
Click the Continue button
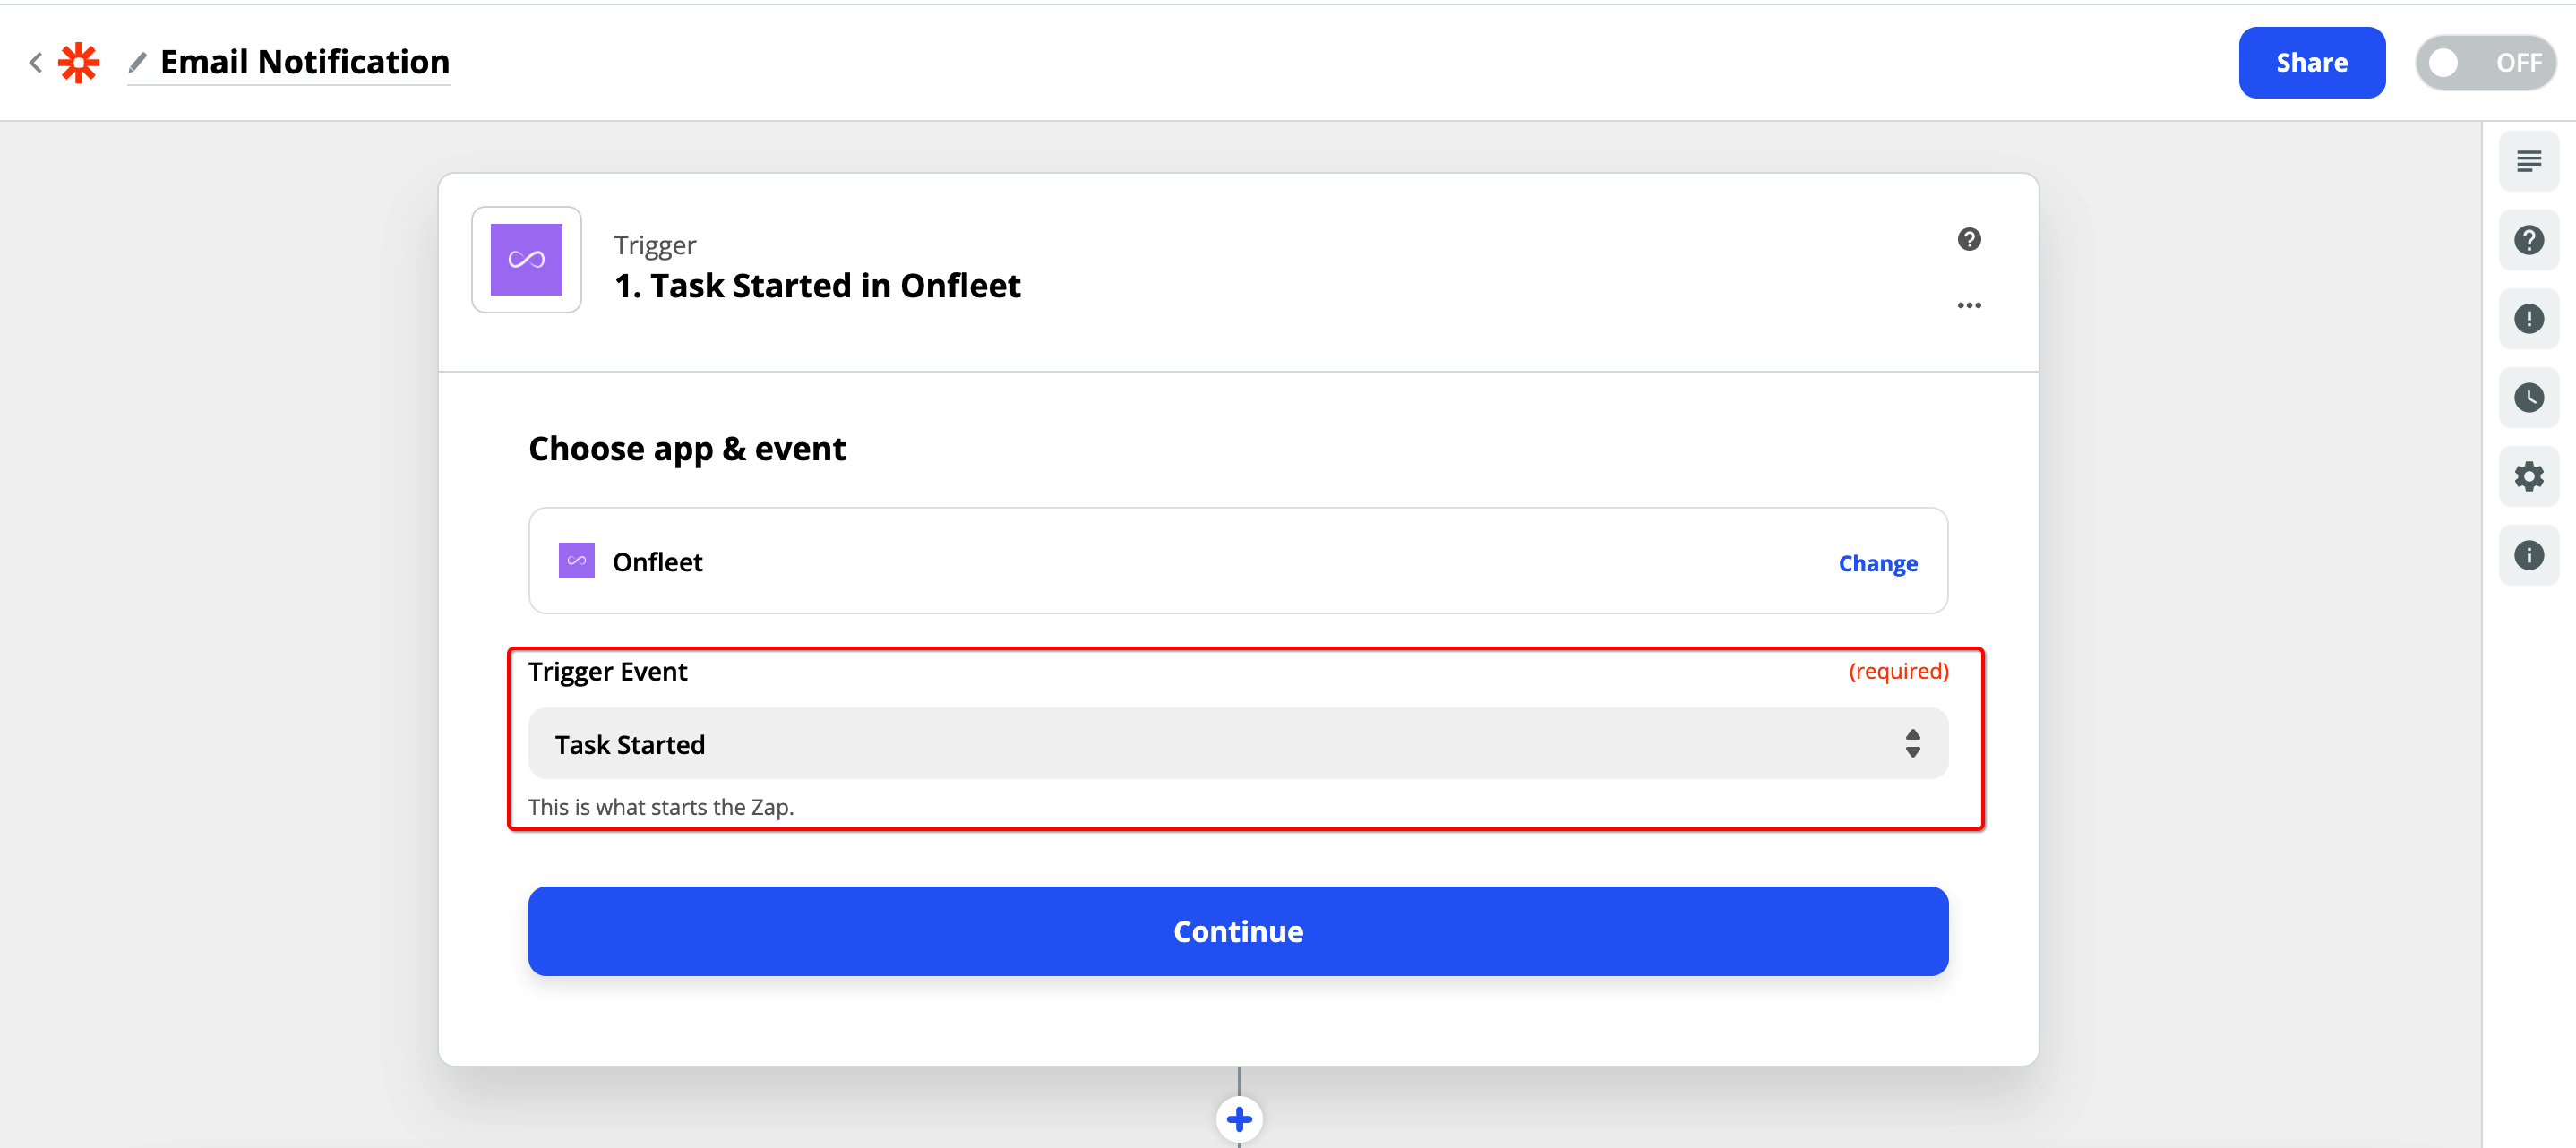pyautogui.click(x=1238, y=931)
